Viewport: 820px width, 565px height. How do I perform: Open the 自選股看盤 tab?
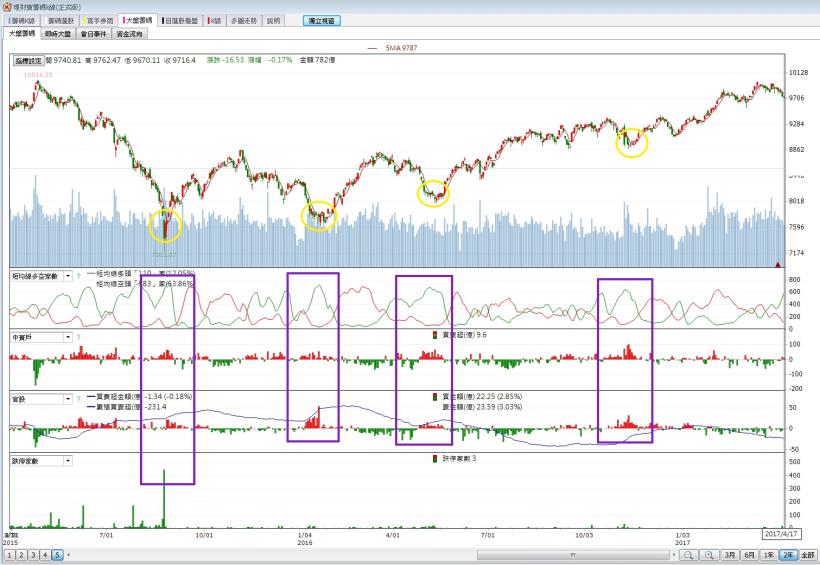tap(180, 21)
